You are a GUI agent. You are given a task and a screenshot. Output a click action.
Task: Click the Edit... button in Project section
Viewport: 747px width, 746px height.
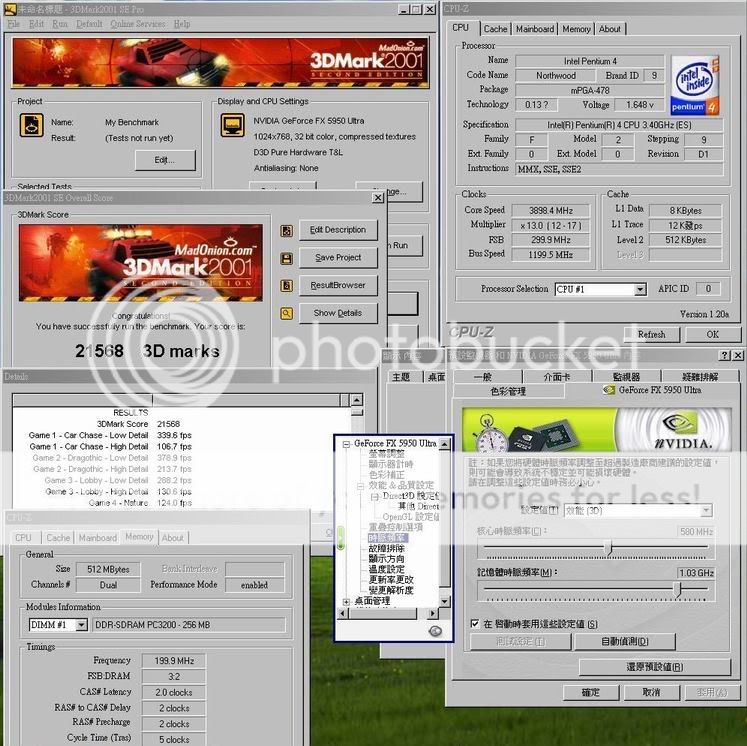[165, 160]
